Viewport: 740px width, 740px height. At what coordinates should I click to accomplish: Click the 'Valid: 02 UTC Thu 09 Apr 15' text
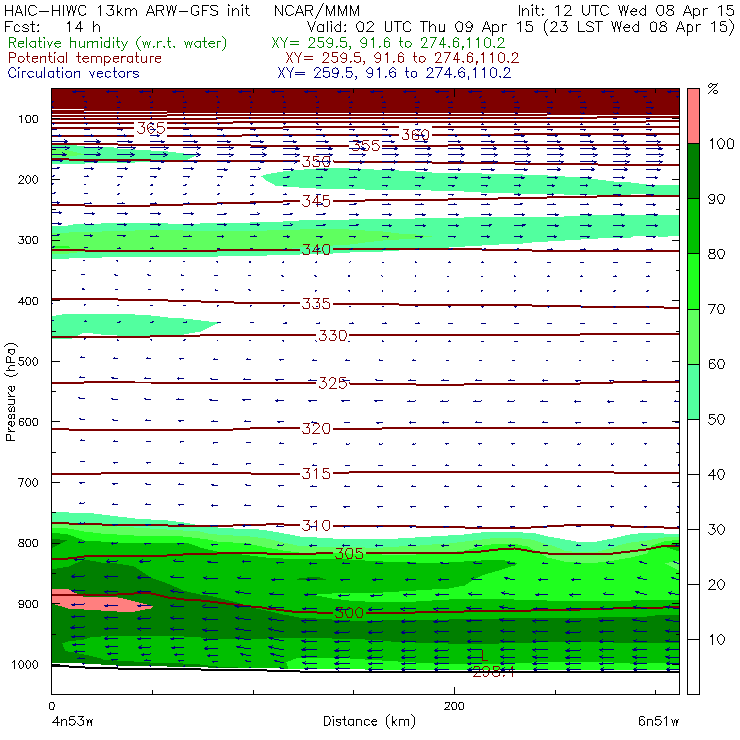click(420, 27)
